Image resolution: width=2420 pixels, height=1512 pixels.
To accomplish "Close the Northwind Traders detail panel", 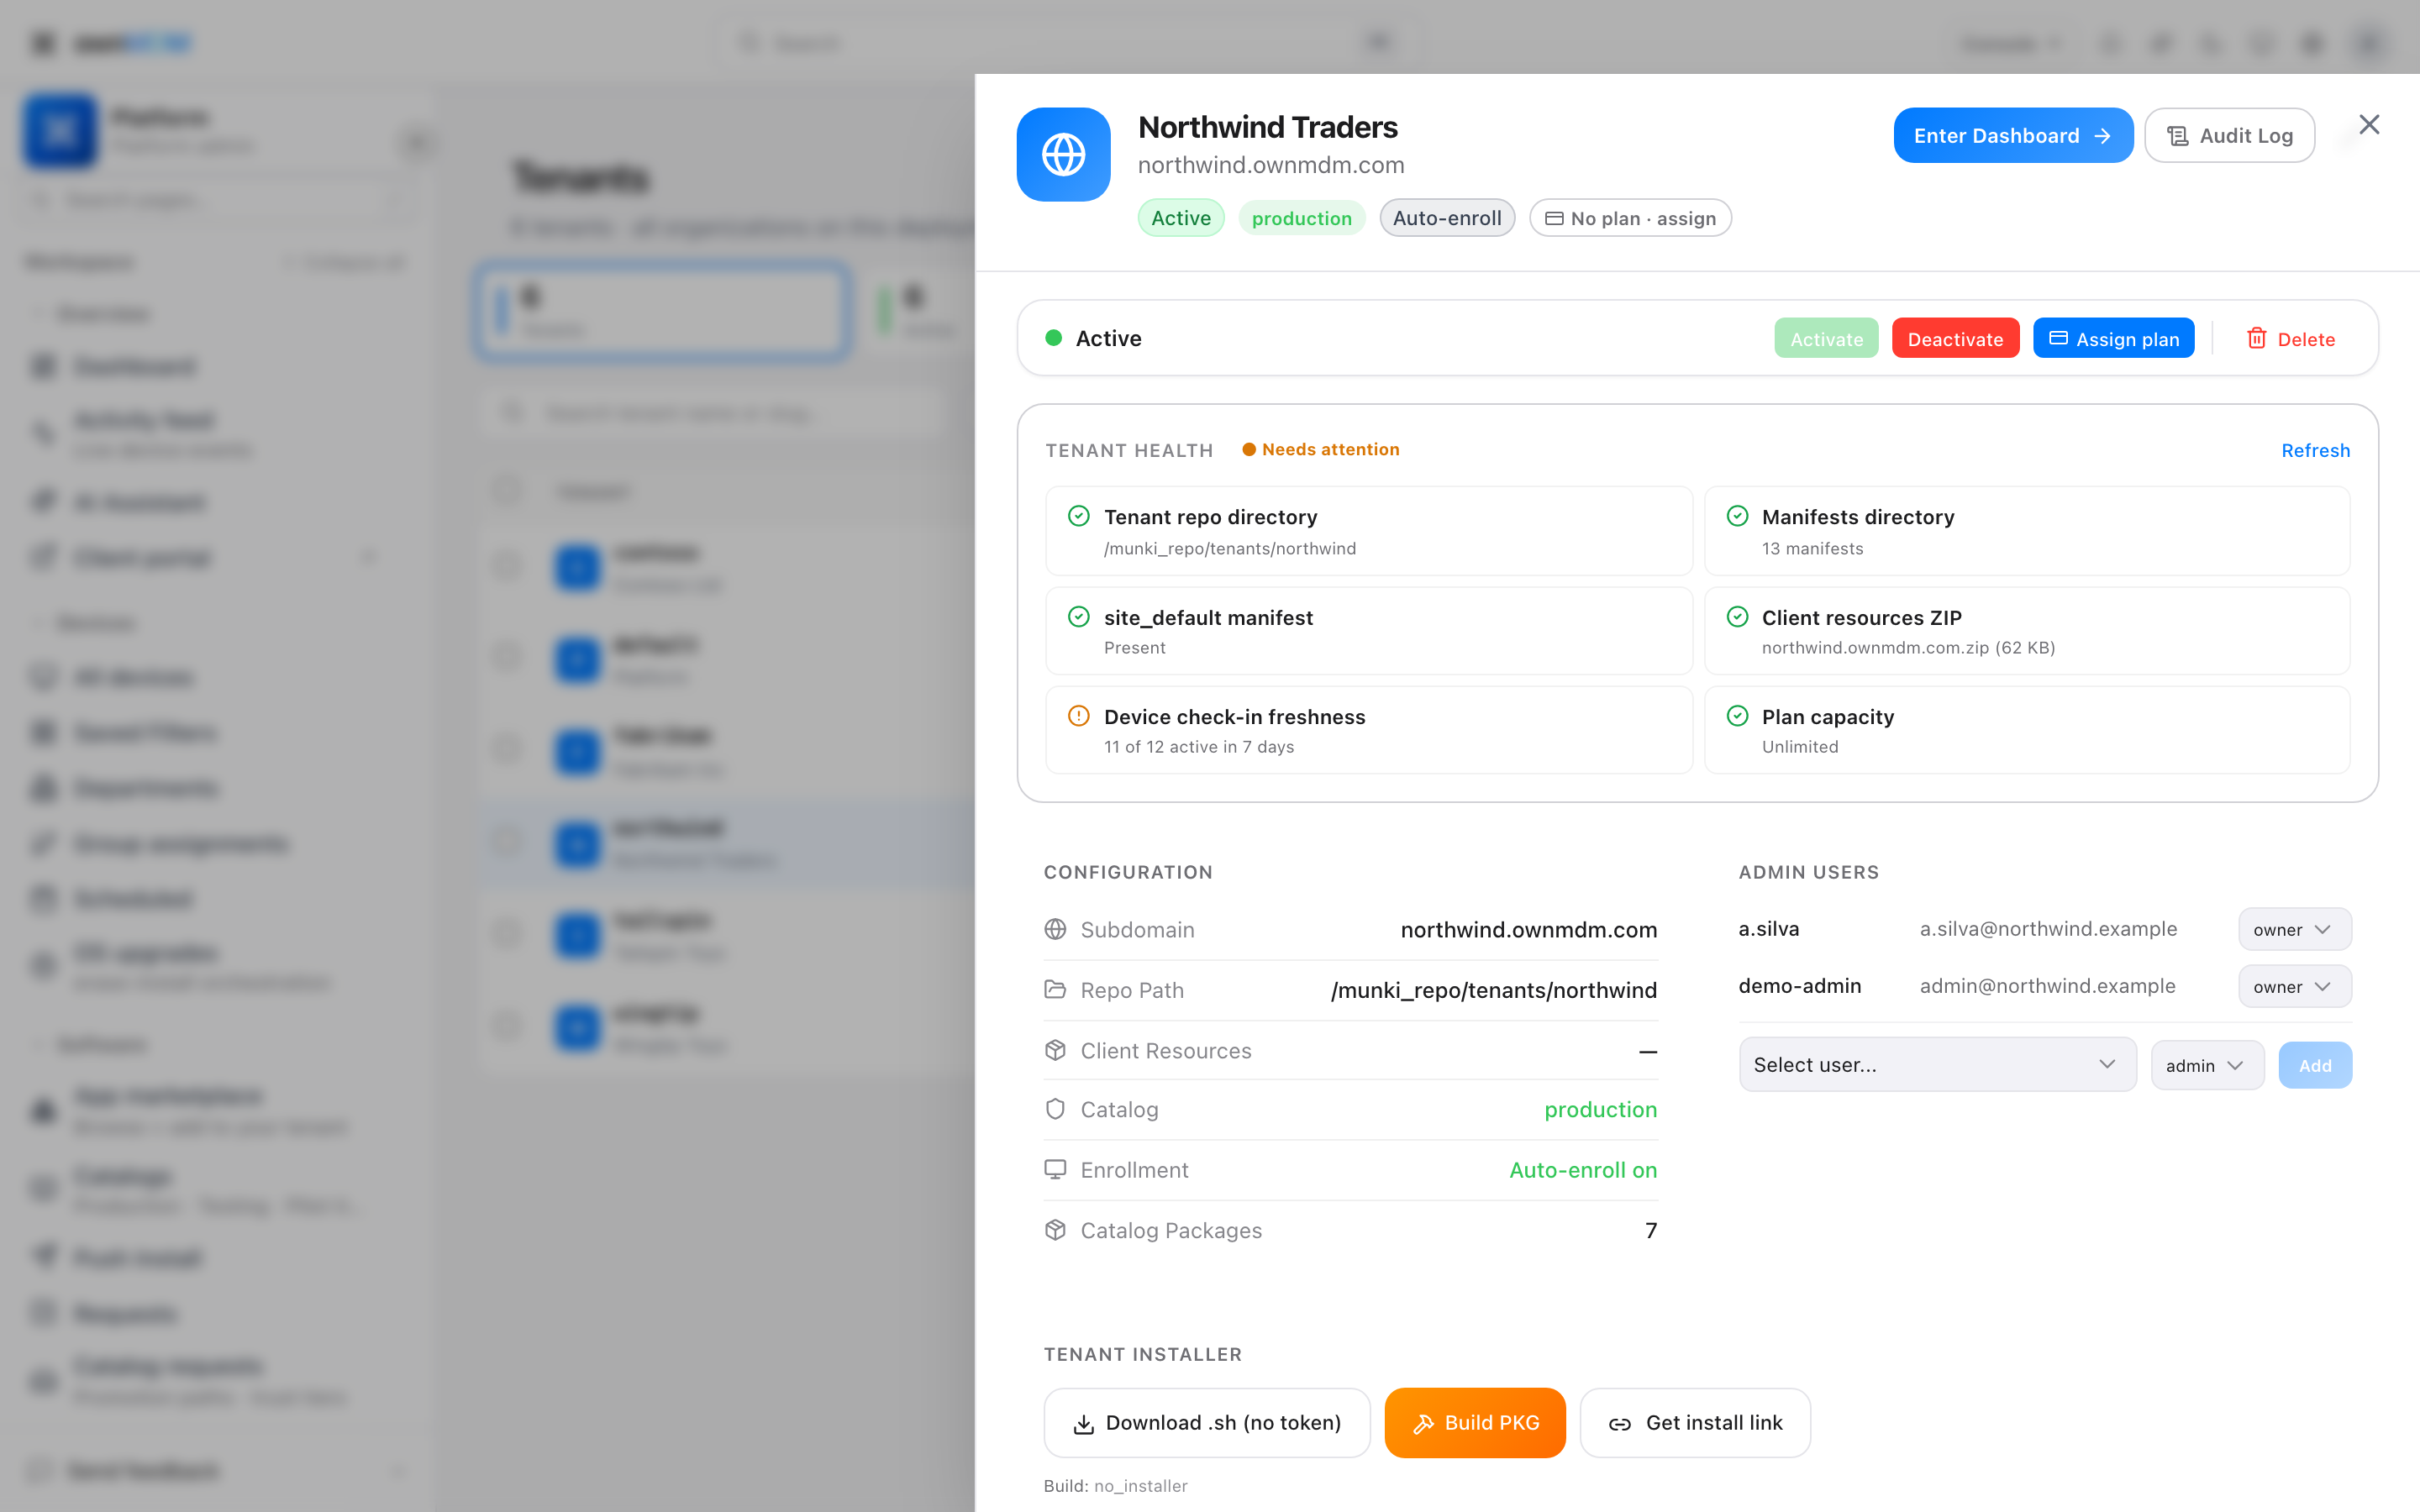I will coord(2369,125).
